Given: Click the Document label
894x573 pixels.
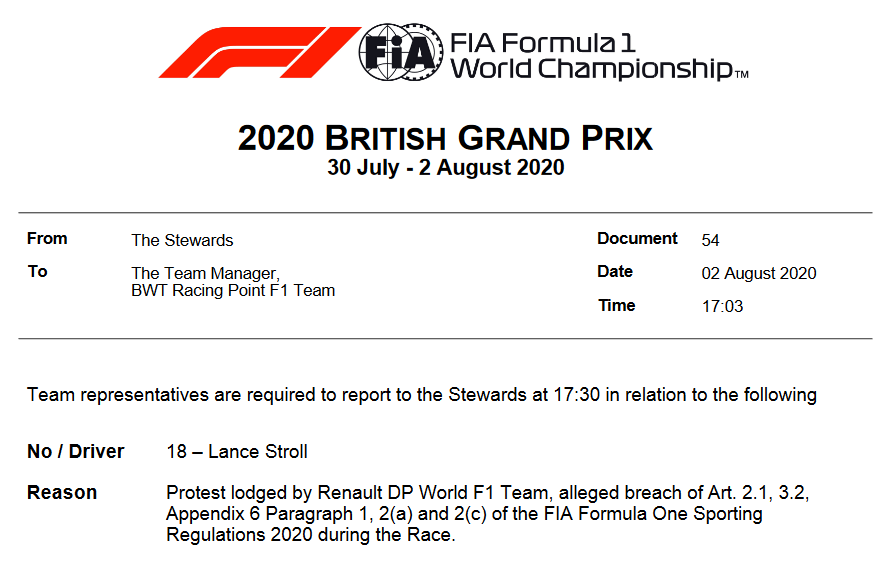Looking at the screenshot, I should [x=637, y=239].
